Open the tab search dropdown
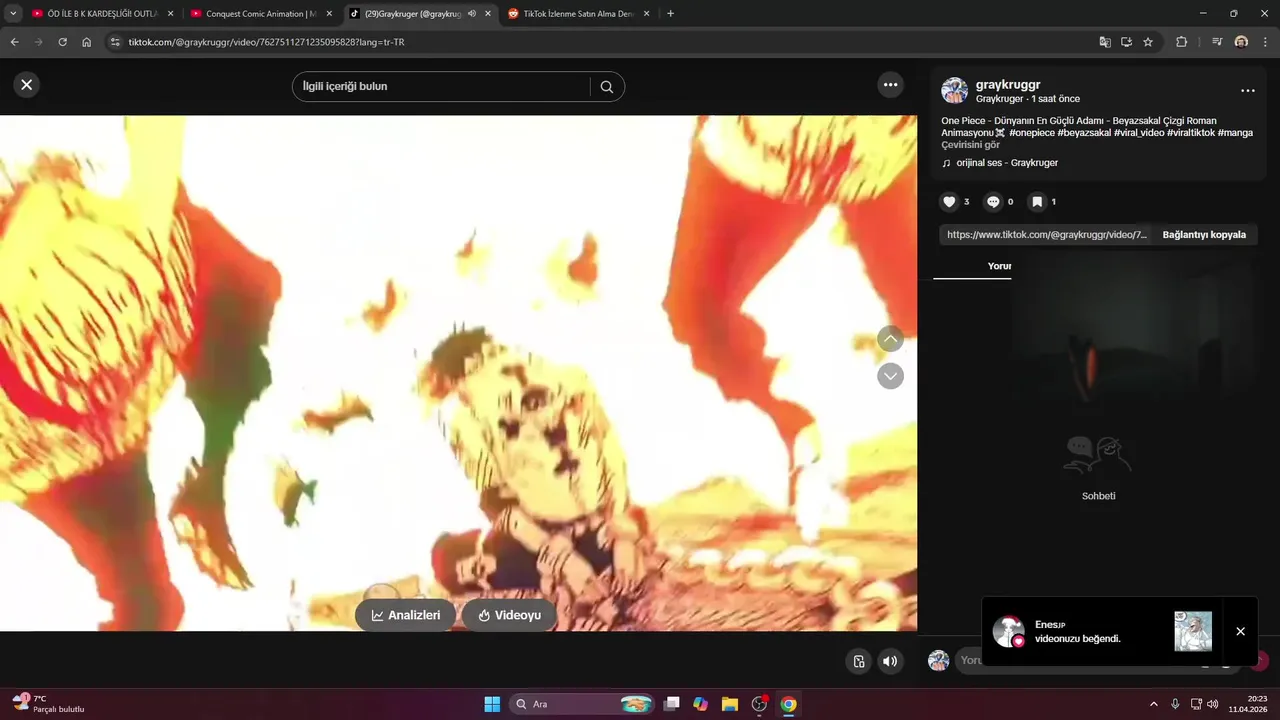 13,14
